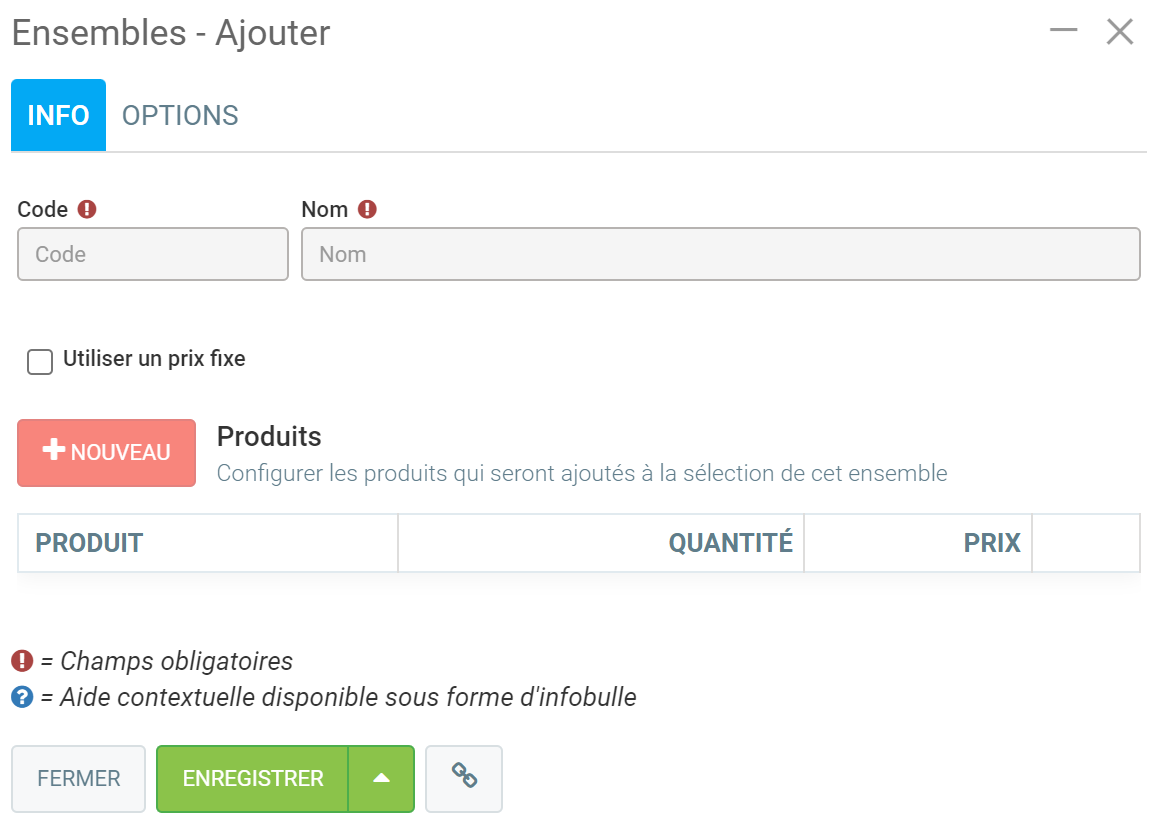The height and width of the screenshot is (818, 1157).
Task: Click the red mandatory fields legend icon
Action: point(22,661)
